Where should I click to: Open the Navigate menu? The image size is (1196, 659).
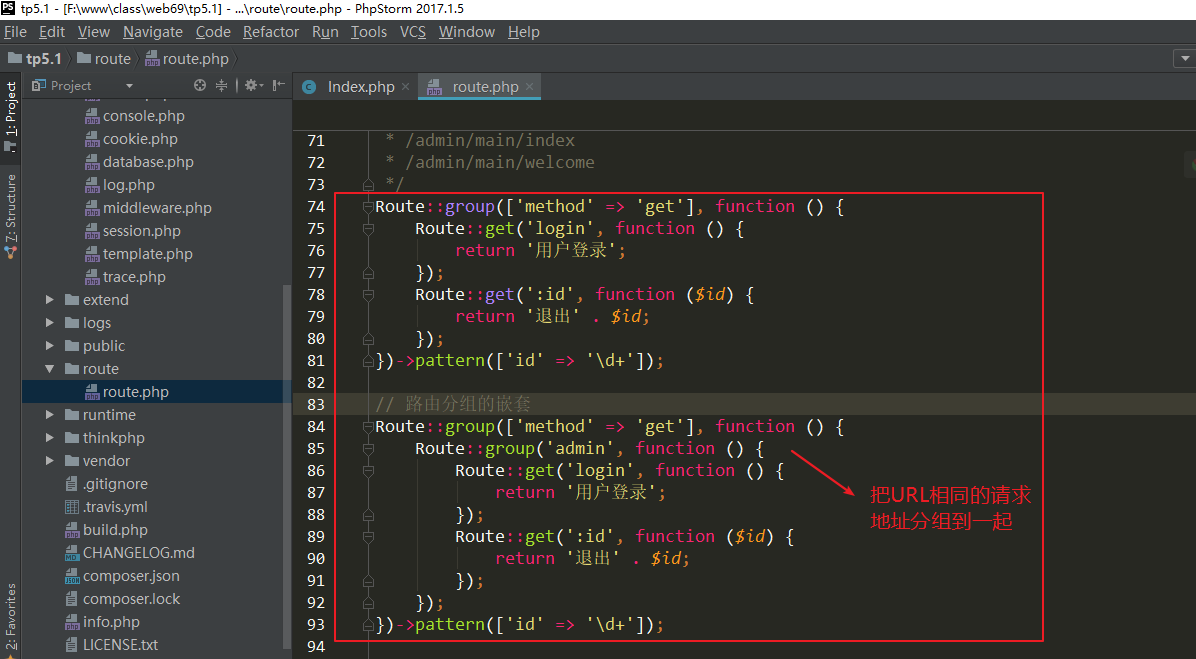153,32
